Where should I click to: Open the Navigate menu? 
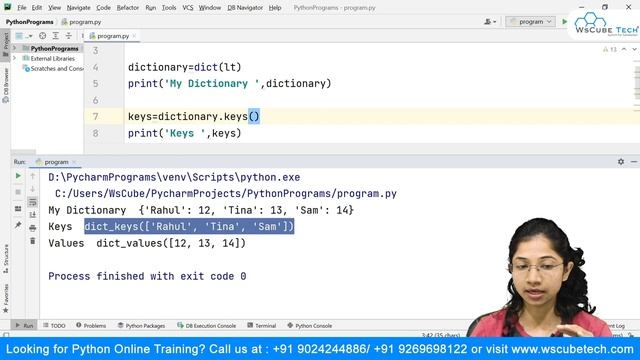point(78,8)
